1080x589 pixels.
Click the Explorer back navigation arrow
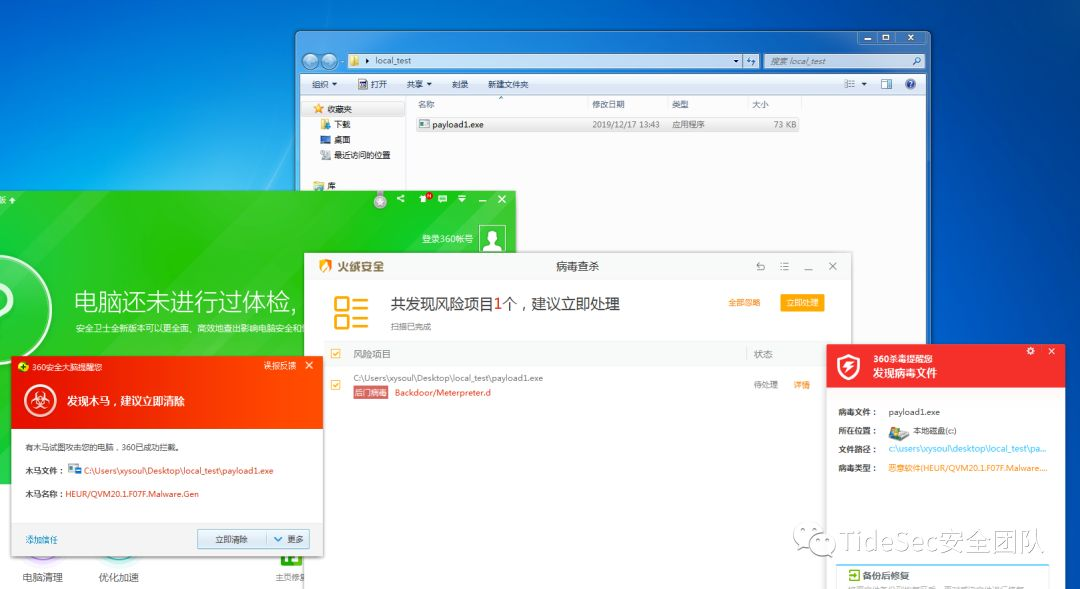[x=311, y=61]
